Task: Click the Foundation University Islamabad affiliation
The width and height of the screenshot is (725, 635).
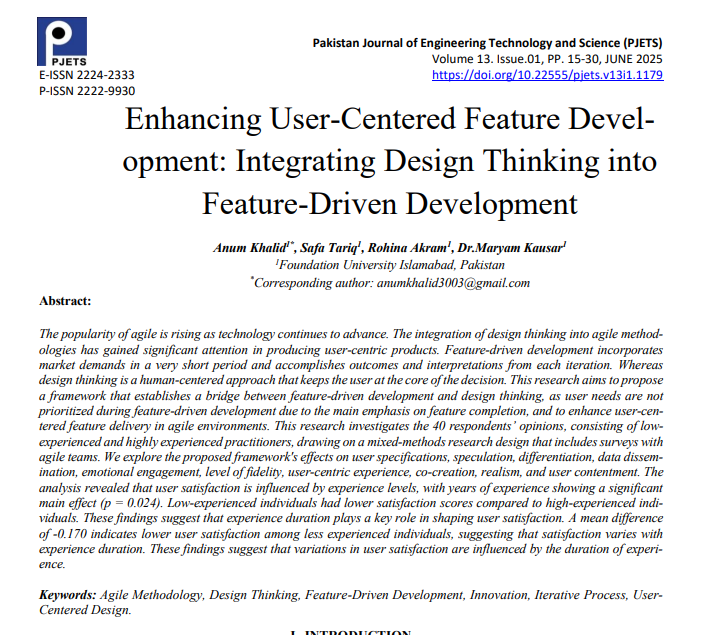Action: [390, 265]
